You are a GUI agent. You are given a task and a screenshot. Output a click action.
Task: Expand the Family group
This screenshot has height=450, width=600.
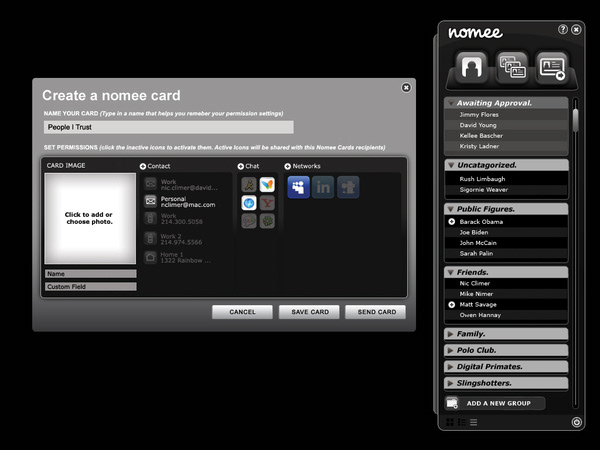[x=450, y=334]
